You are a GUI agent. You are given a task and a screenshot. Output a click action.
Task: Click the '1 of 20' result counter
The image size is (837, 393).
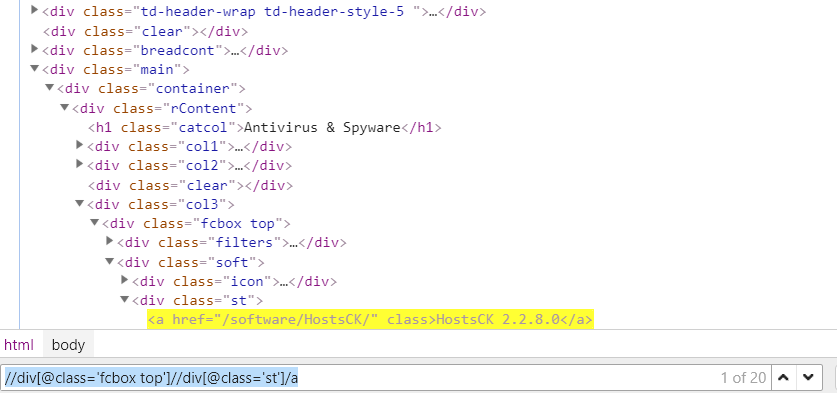(743, 378)
